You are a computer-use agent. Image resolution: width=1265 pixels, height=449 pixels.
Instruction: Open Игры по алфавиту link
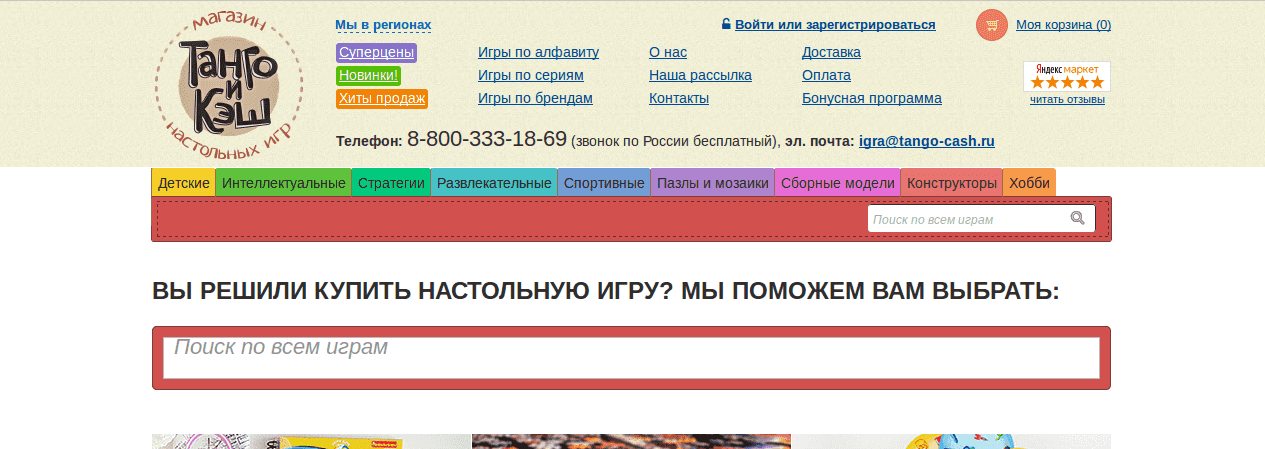(538, 52)
